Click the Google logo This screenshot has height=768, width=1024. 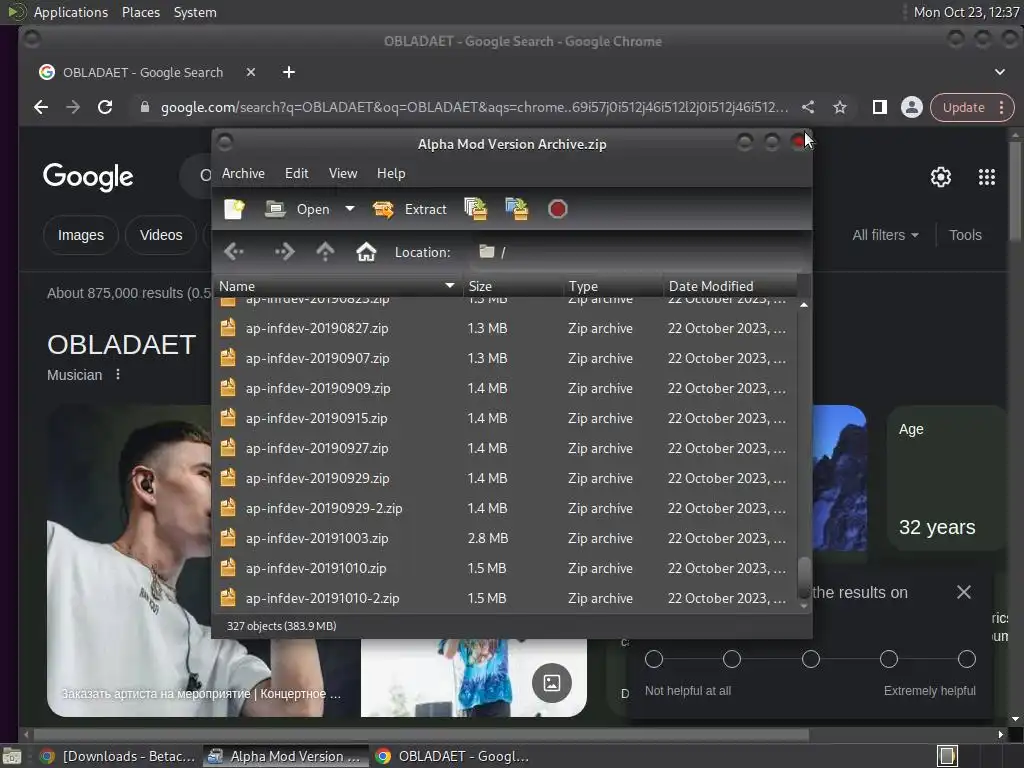click(88, 176)
